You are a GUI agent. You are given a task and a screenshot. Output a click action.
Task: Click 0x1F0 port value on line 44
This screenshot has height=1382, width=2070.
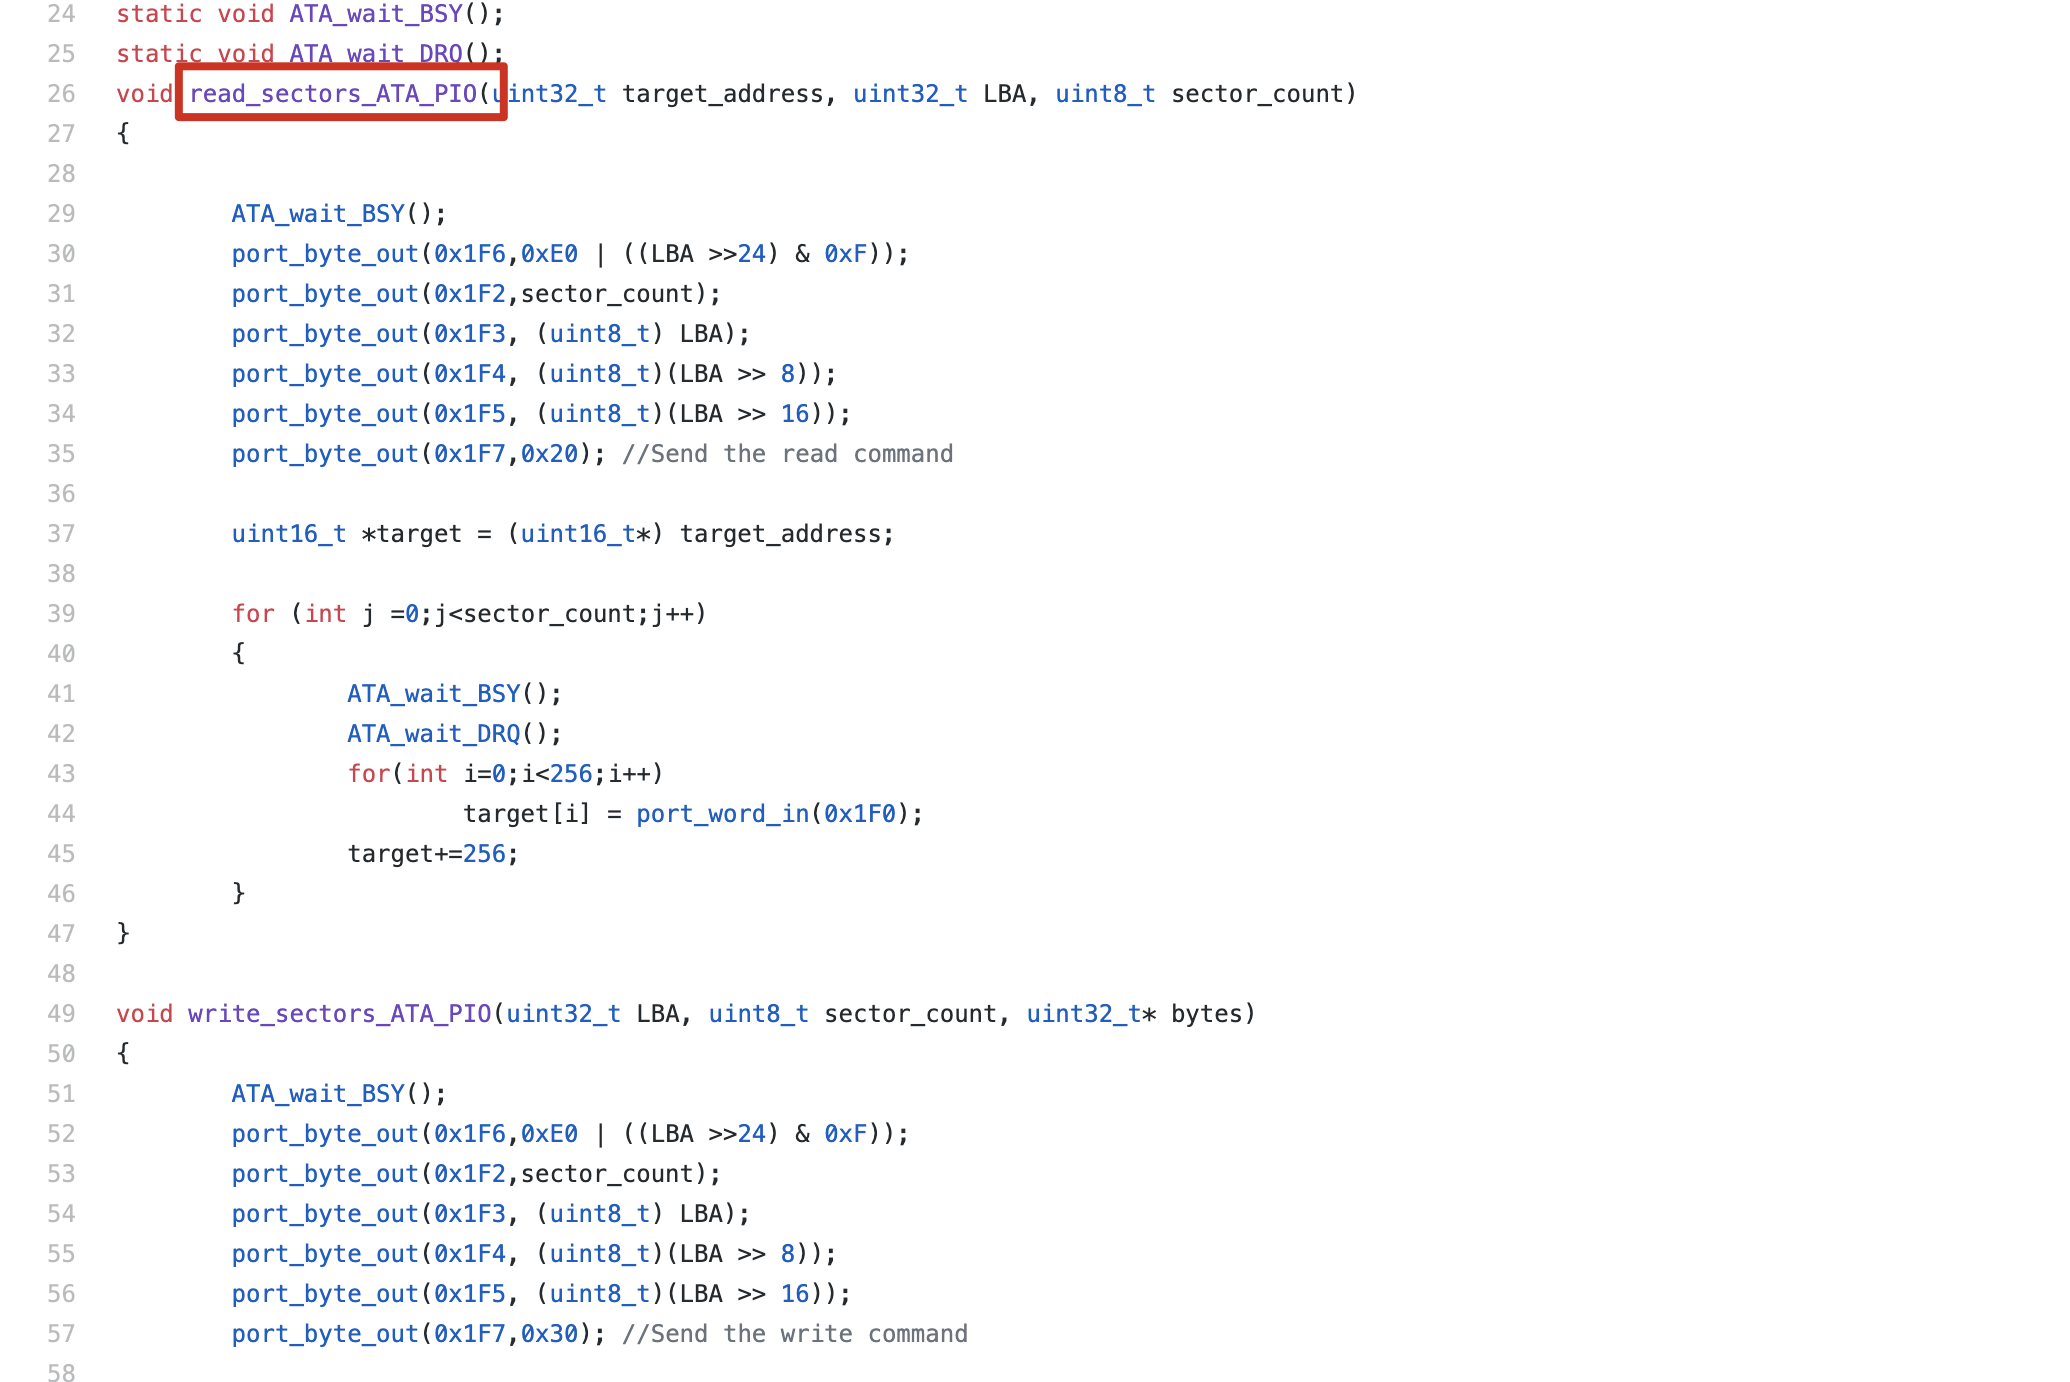click(x=859, y=813)
